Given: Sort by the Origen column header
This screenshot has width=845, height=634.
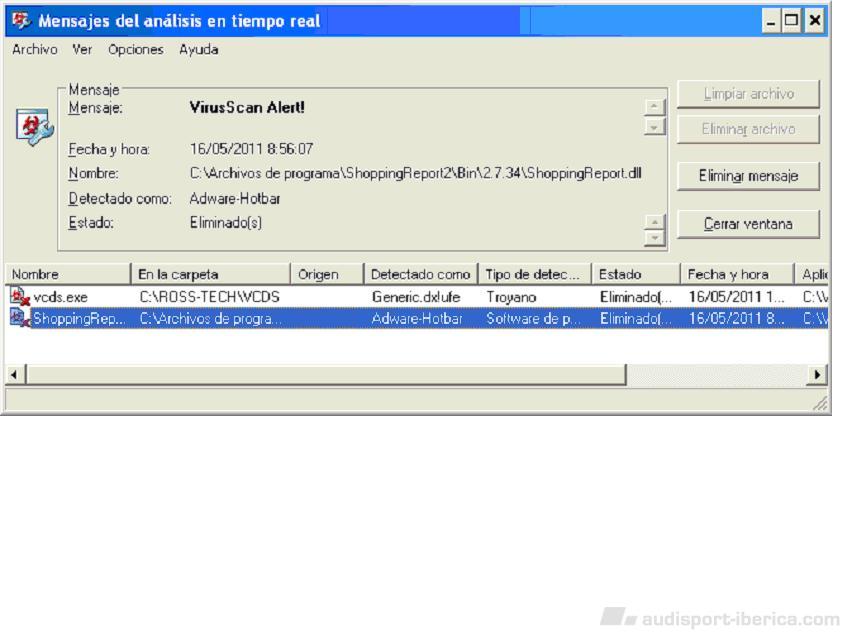Looking at the screenshot, I should point(327,274).
